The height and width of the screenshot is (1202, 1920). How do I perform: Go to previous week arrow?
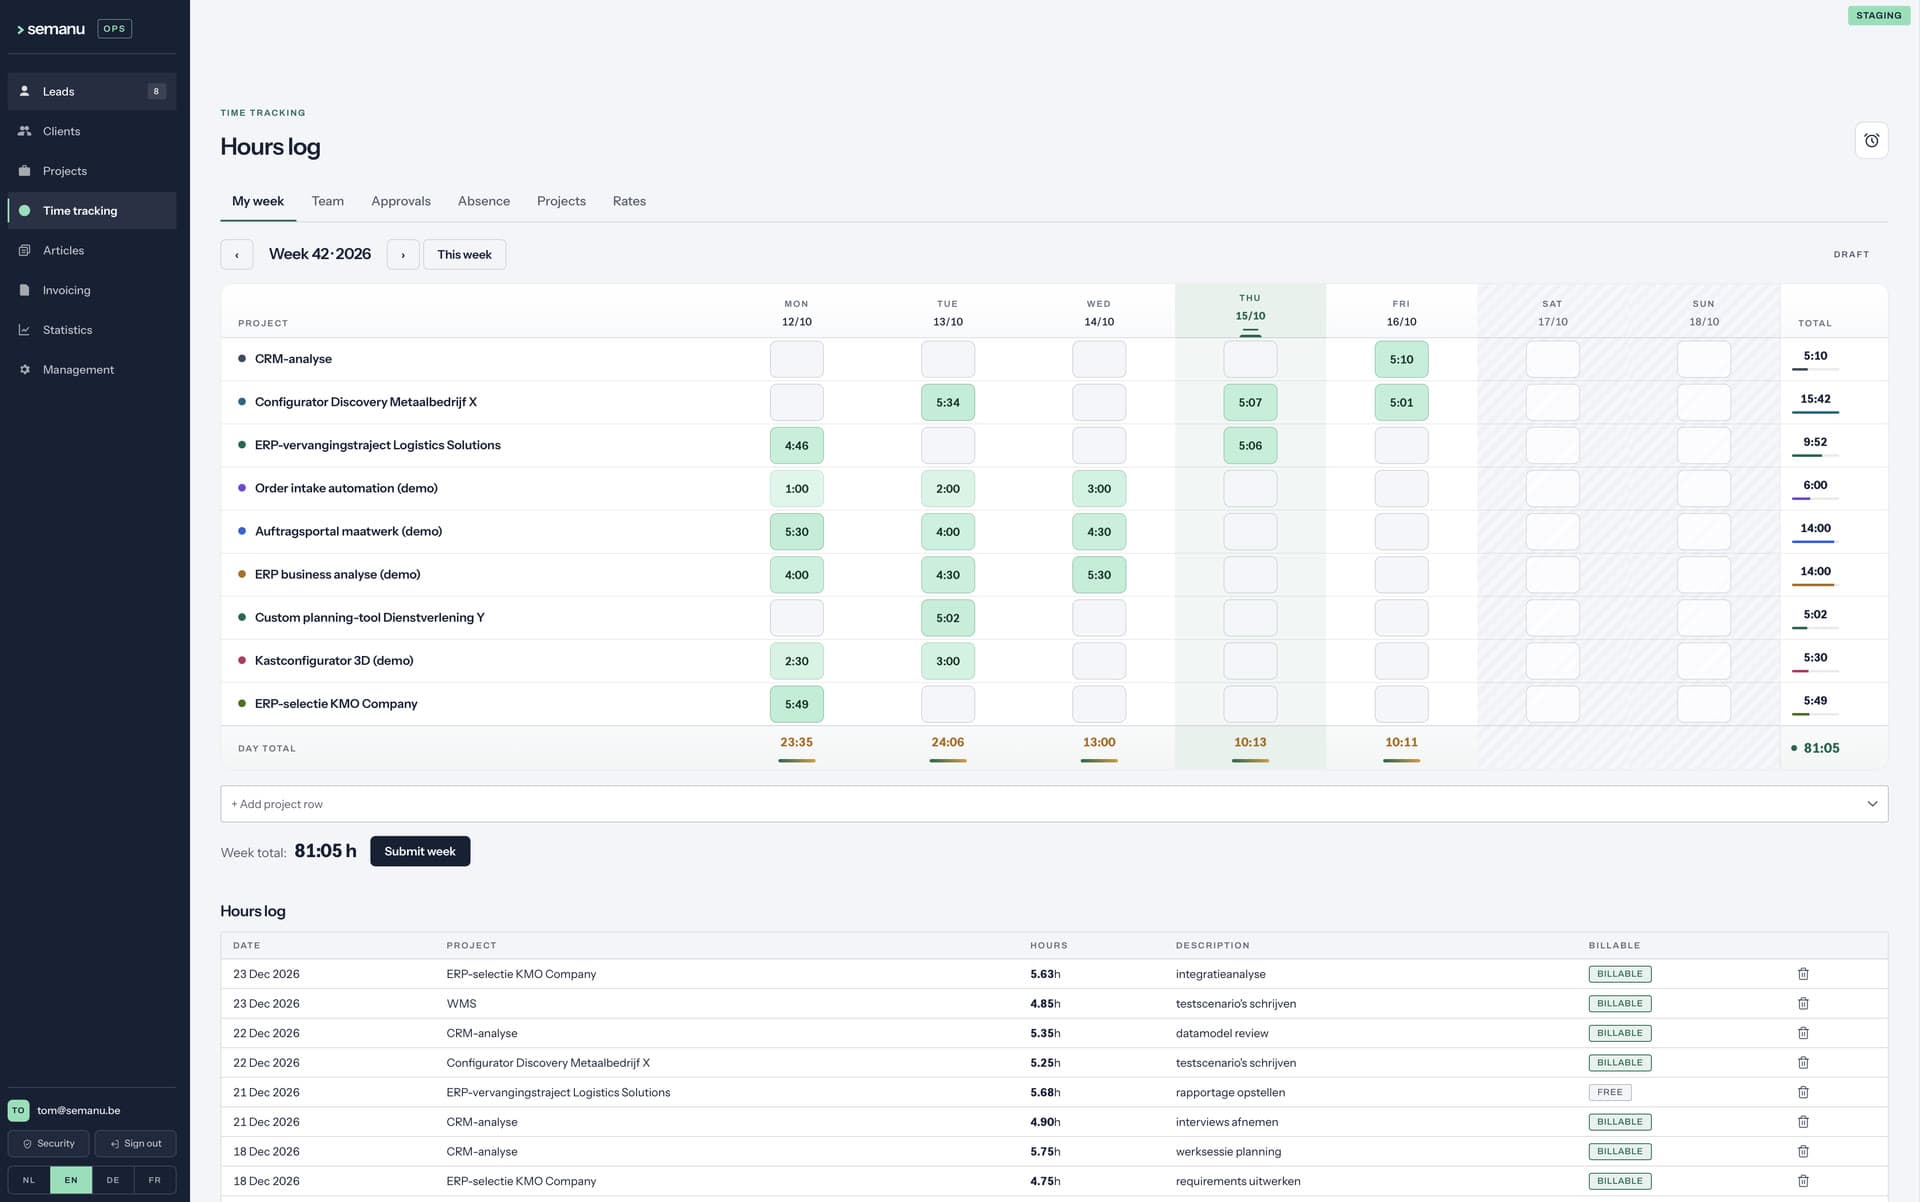pos(237,254)
